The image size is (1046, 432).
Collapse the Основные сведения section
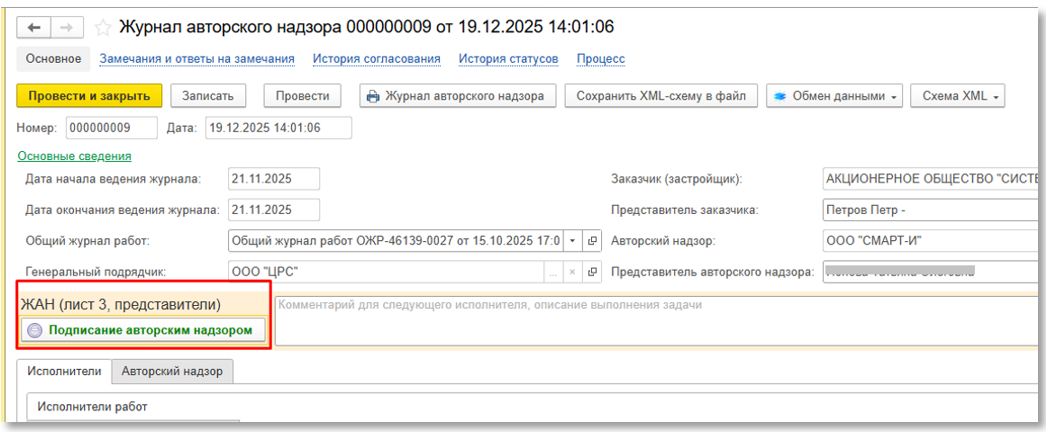[x=74, y=156]
